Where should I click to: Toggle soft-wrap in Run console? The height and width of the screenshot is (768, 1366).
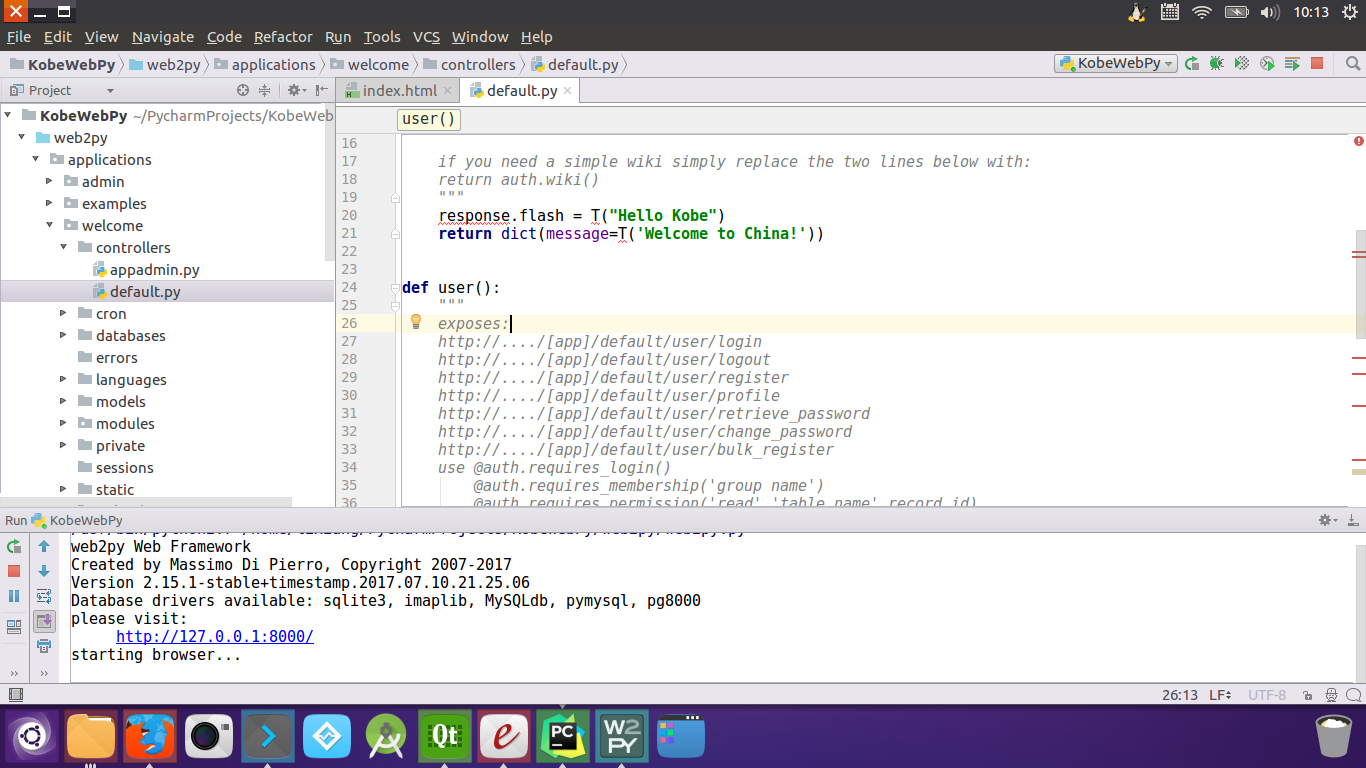[44, 596]
